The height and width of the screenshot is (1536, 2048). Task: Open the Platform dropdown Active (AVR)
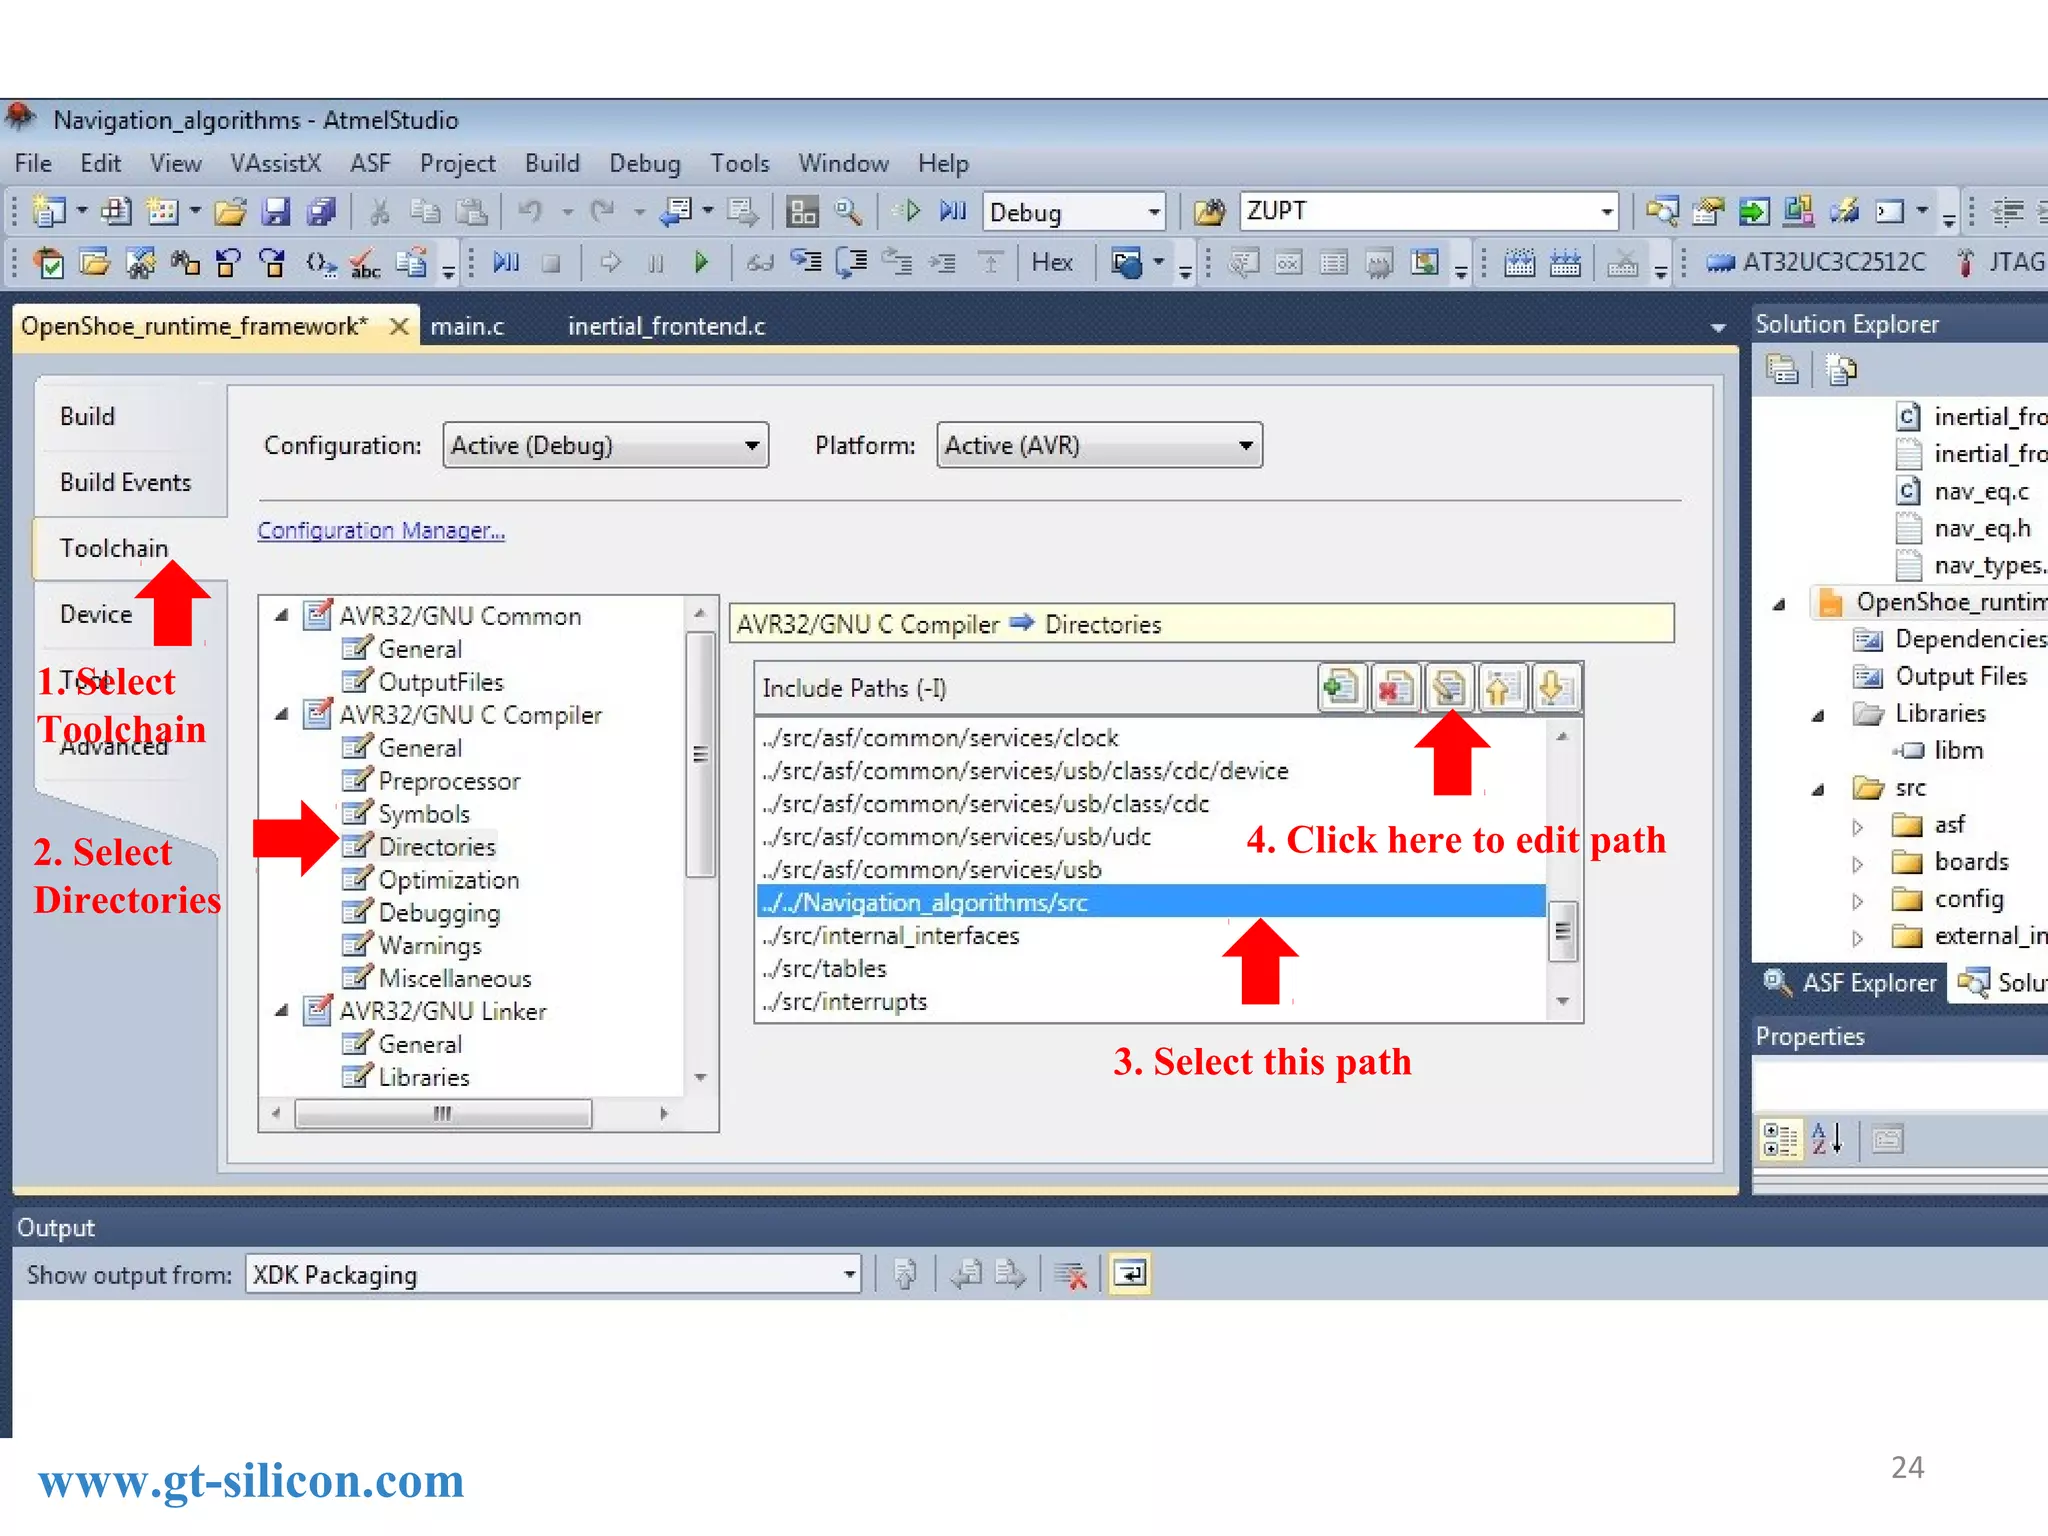pos(1099,445)
